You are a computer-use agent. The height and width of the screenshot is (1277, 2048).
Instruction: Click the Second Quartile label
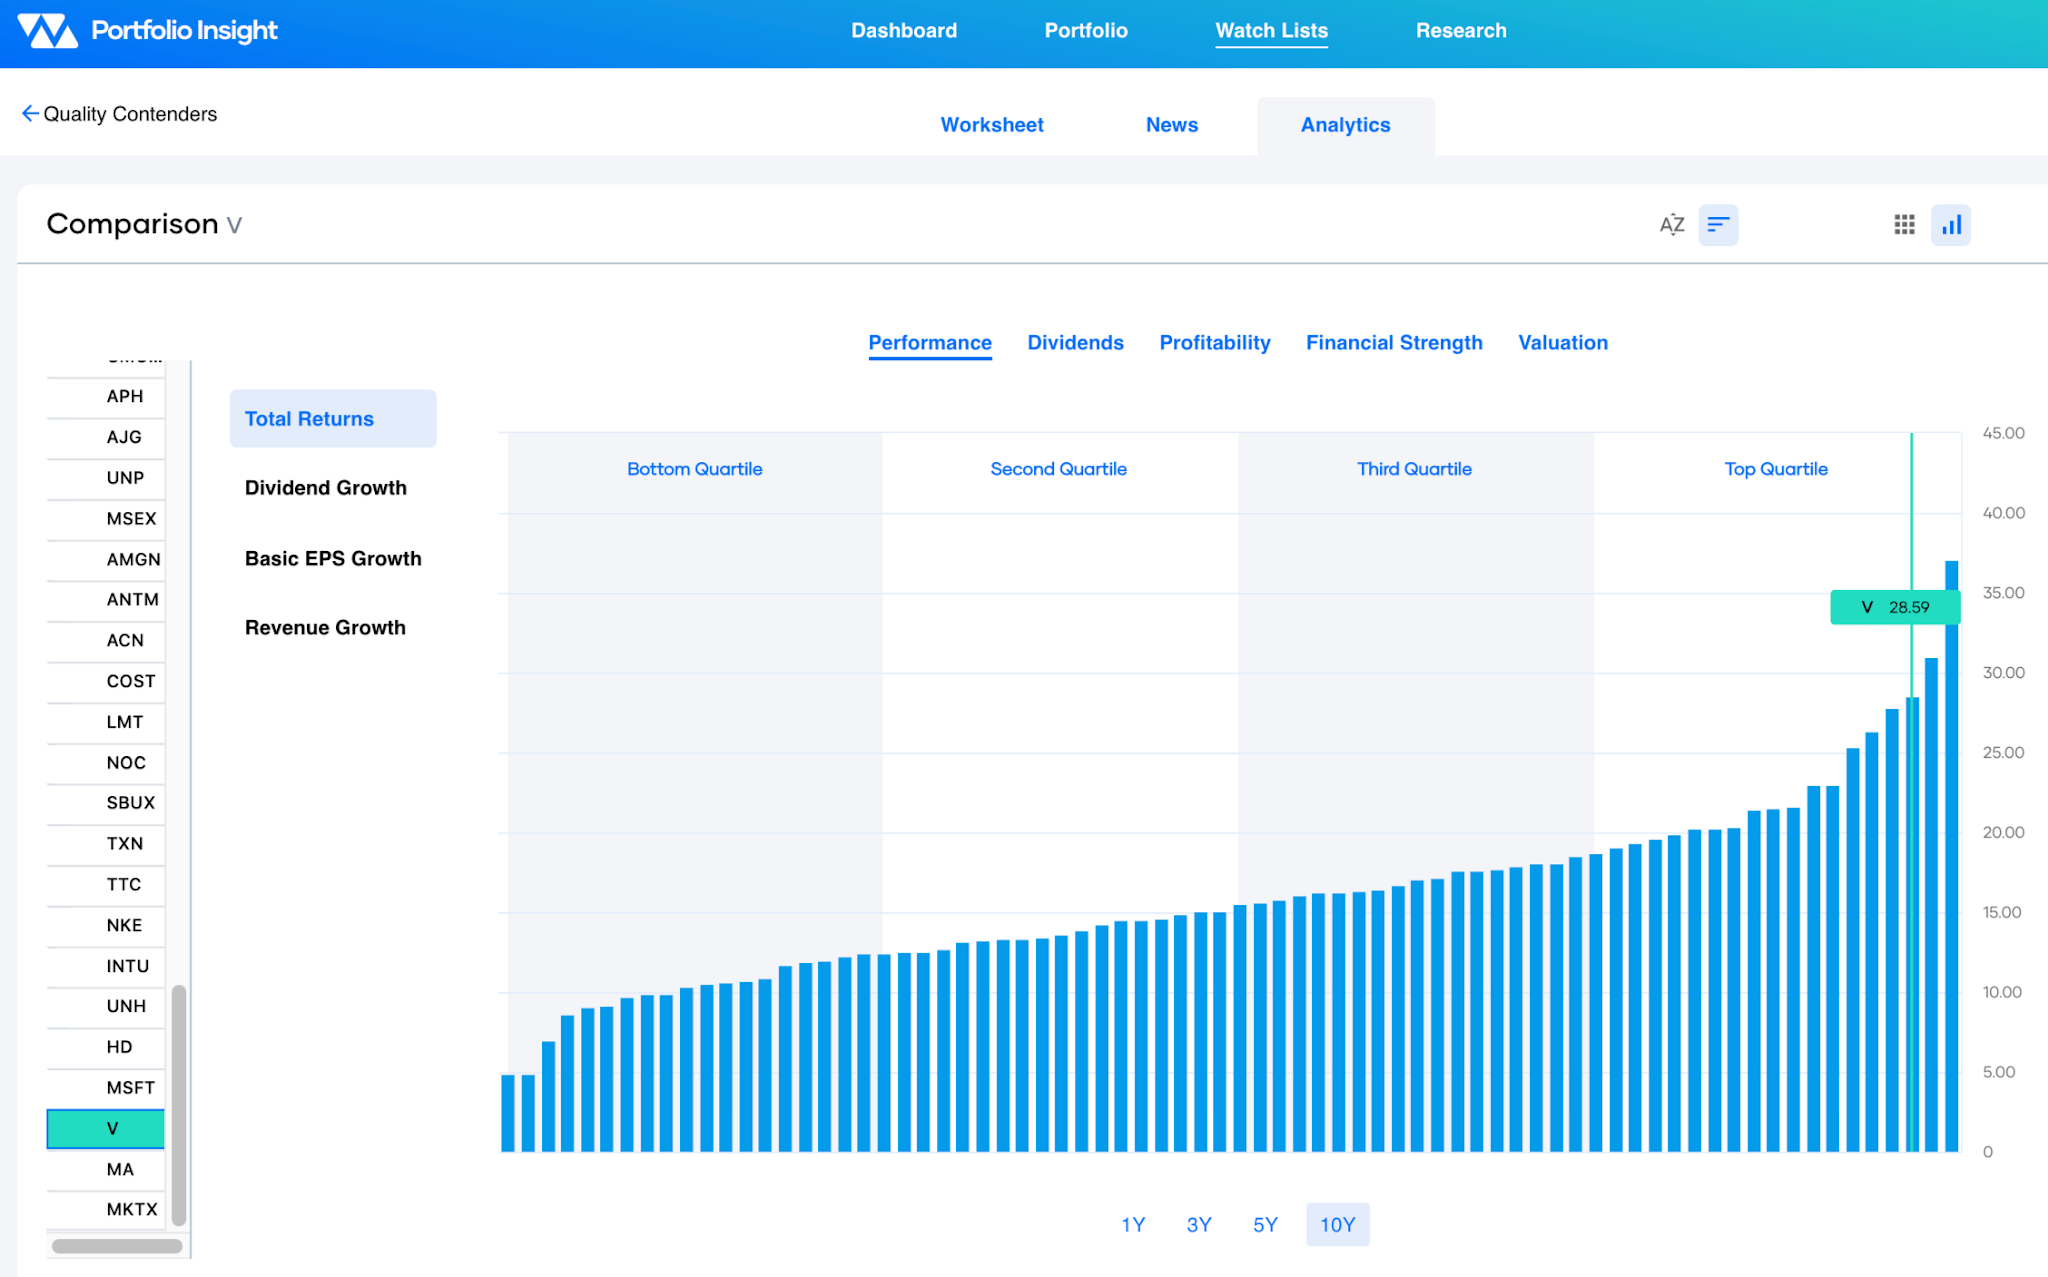point(1058,469)
